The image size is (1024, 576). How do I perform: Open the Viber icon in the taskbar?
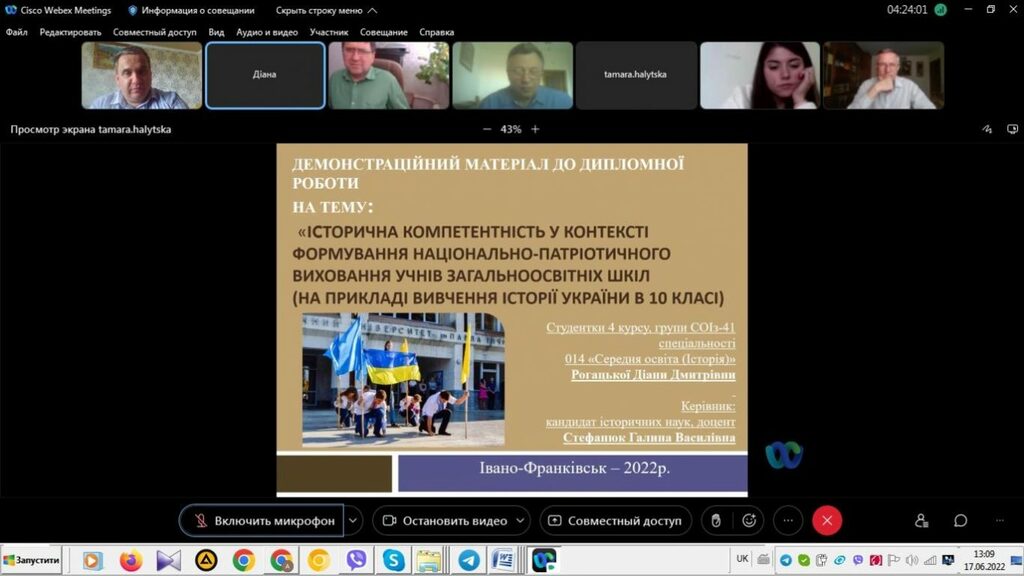pos(356,560)
